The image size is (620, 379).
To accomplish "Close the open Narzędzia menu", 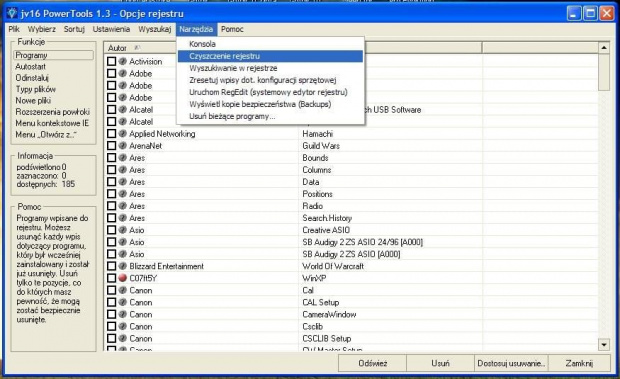I will pyautogui.click(x=196, y=29).
